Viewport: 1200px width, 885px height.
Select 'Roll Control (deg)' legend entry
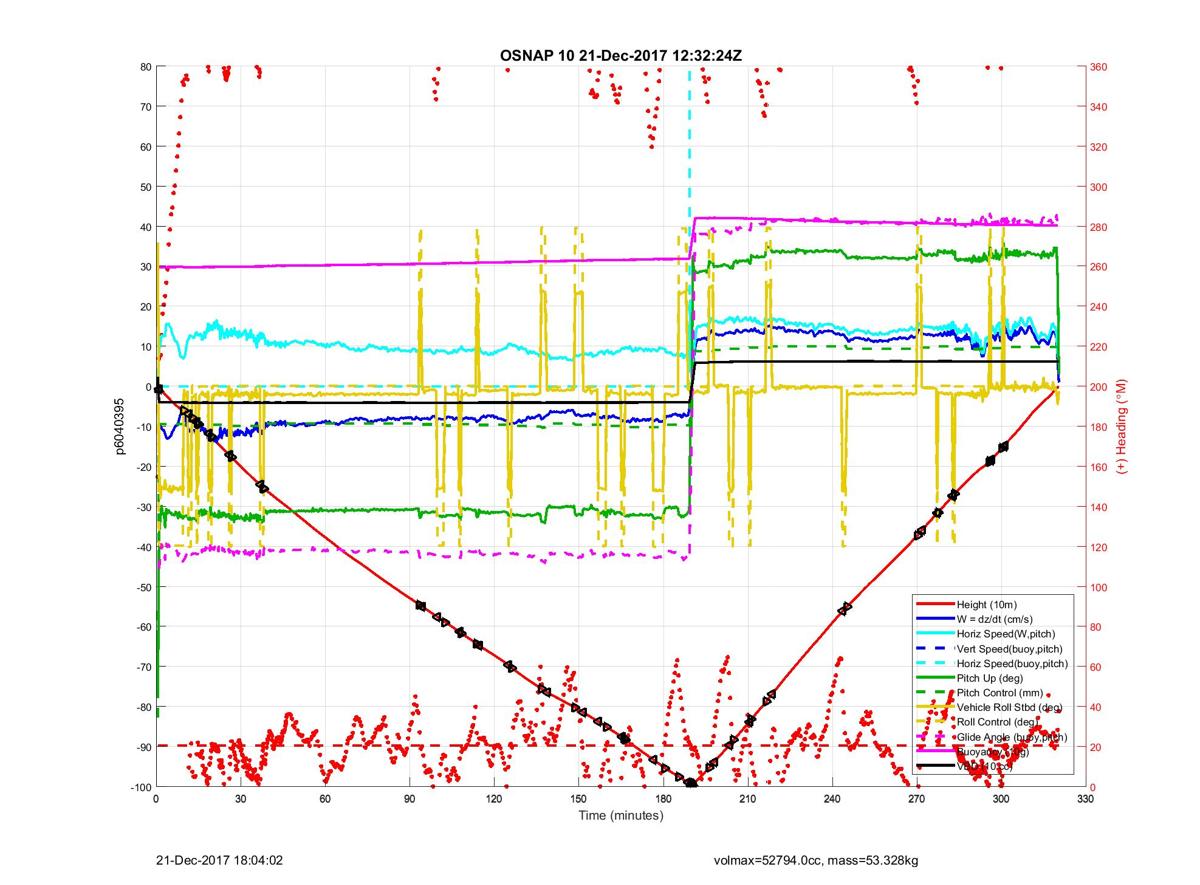click(x=999, y=722)
